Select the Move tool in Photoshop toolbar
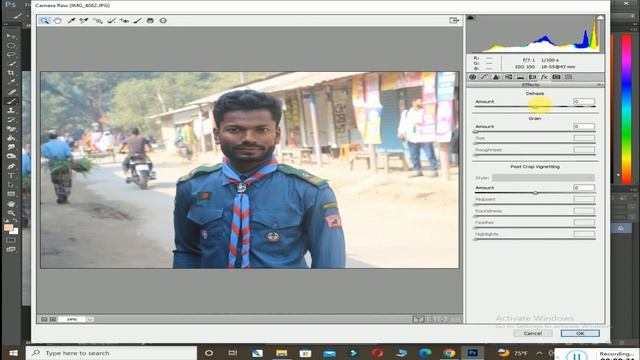Screen dimensions: 640x360 click(11, 36)
